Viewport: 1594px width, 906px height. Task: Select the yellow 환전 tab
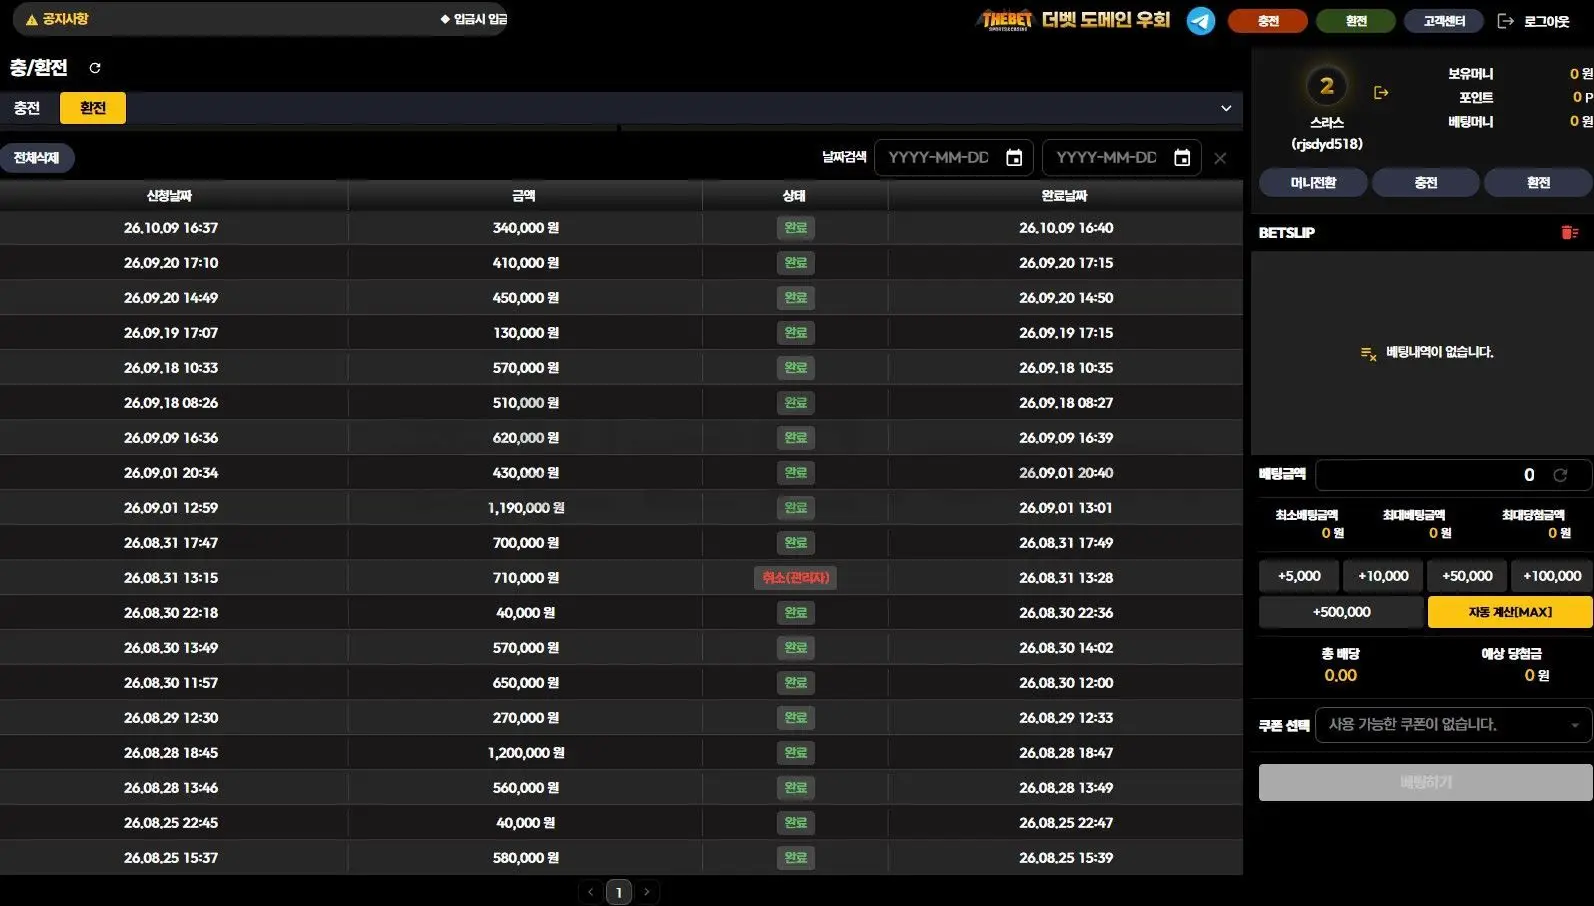(x=93, y=108)
